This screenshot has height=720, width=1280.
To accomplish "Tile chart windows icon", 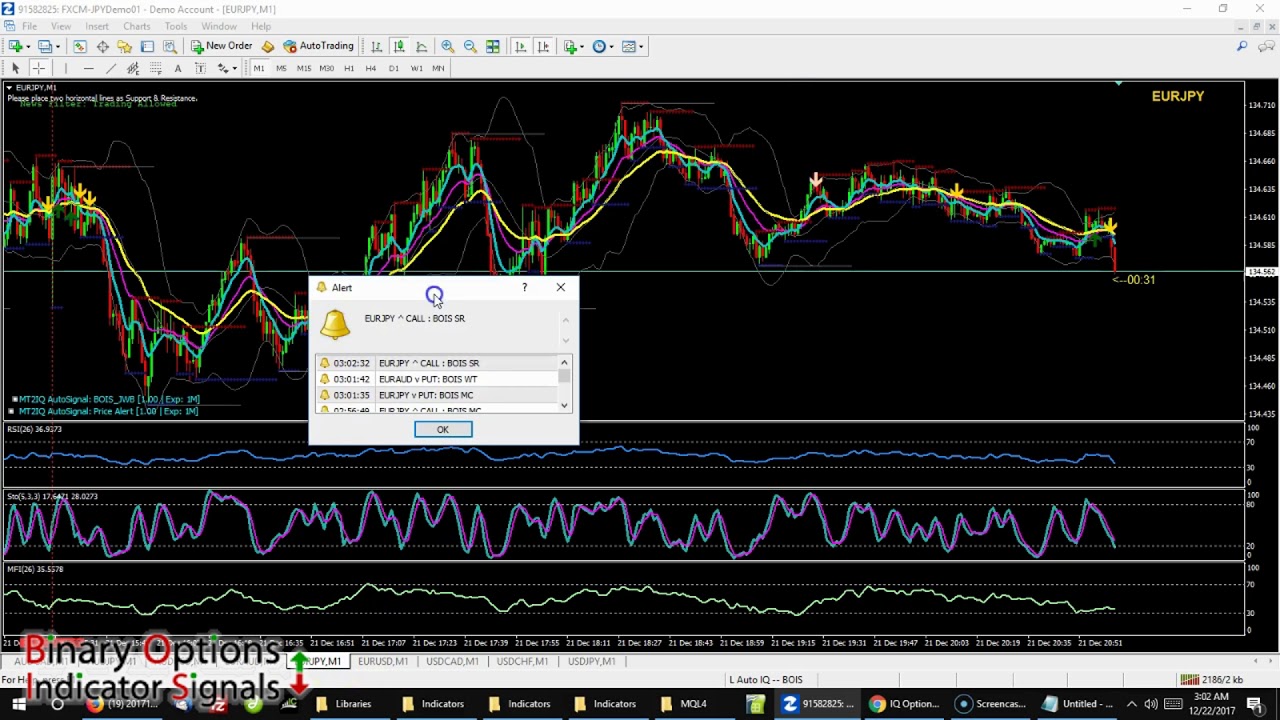I will [x=493, y=46].
